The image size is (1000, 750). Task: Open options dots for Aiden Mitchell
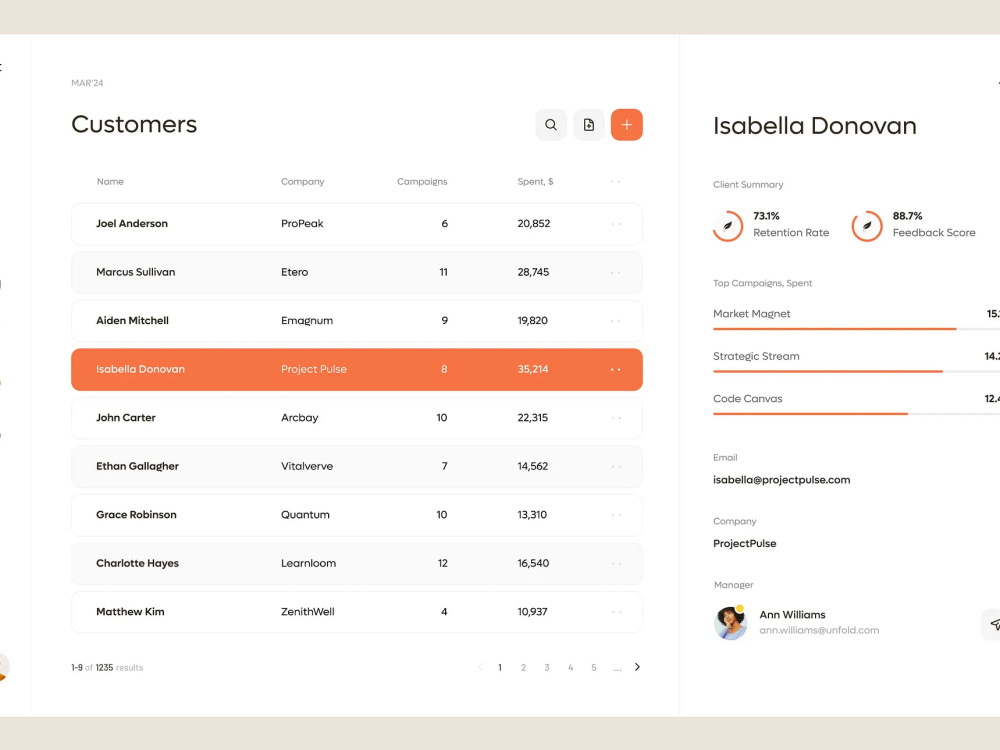[615, 321]
